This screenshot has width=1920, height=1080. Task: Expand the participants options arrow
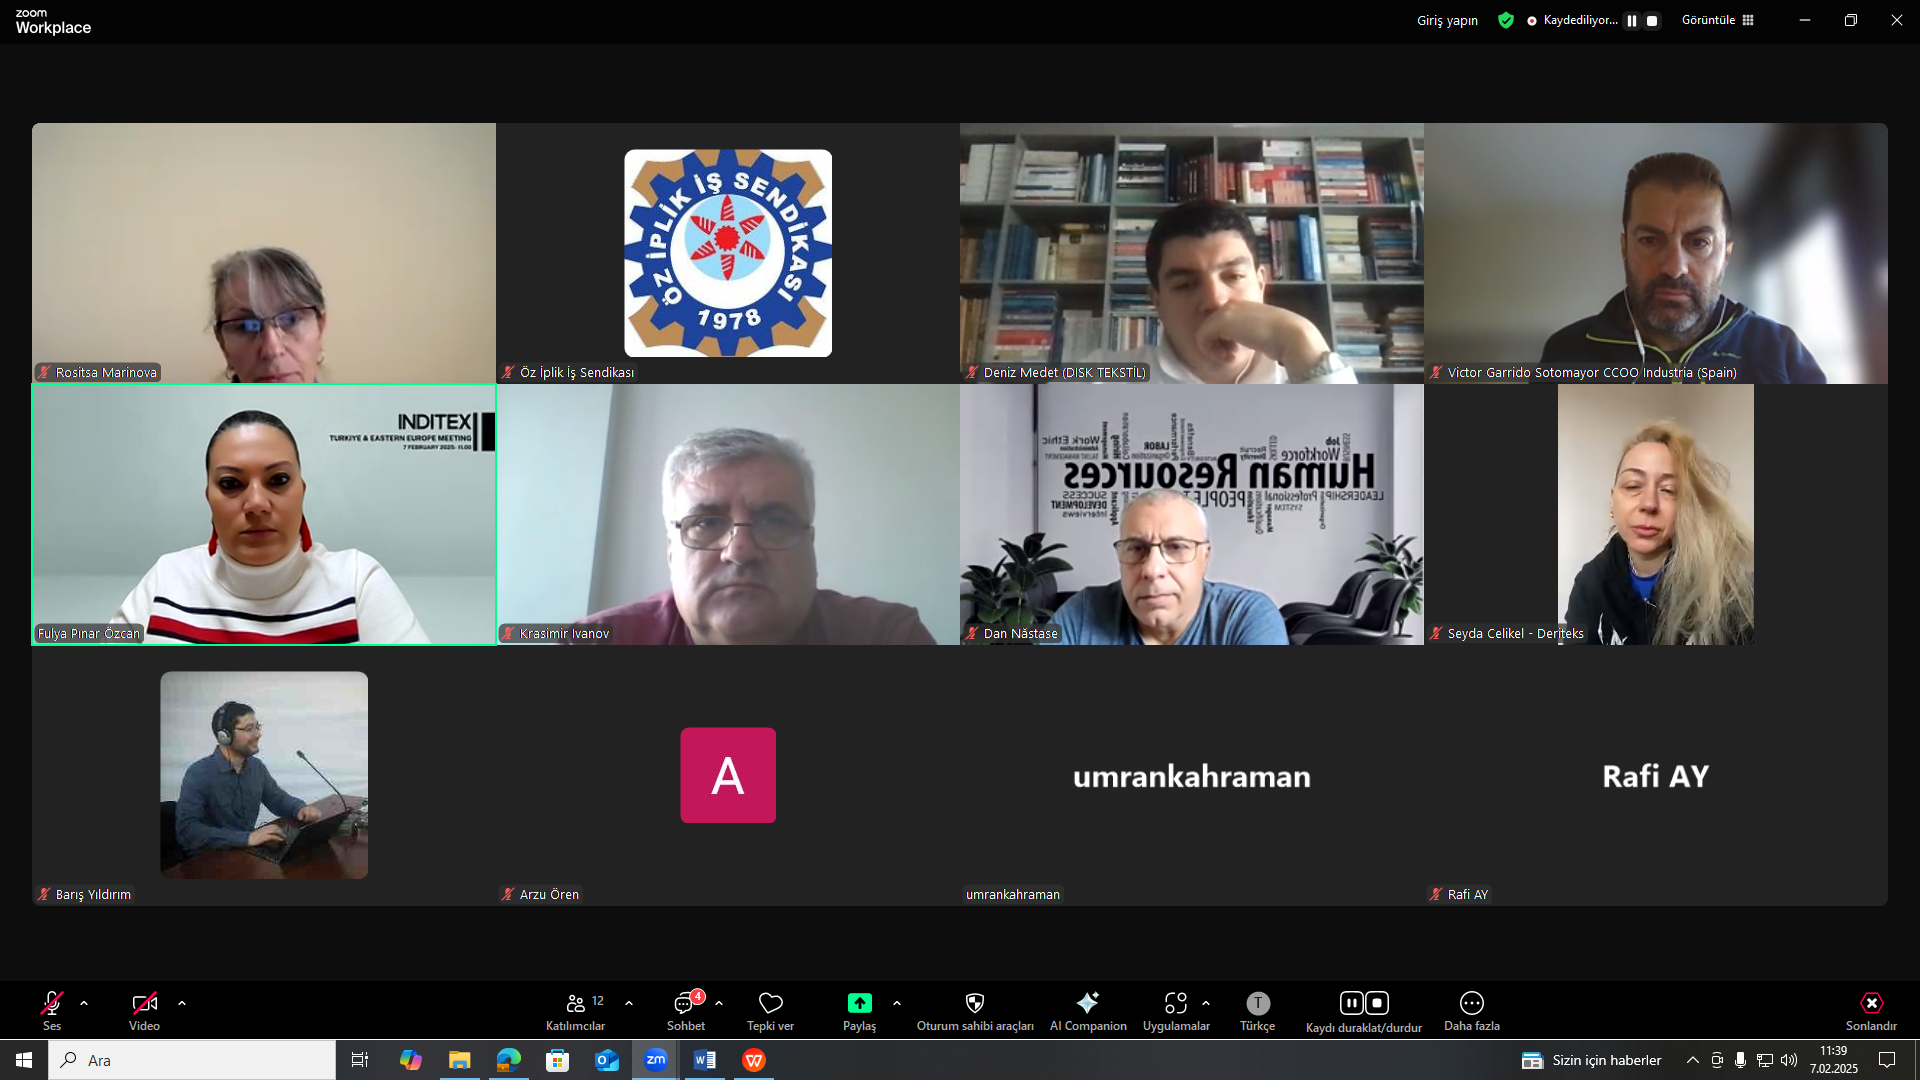(629, 1003)
